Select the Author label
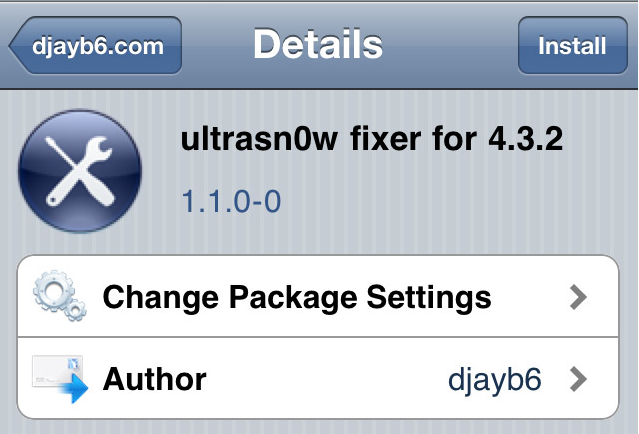Screen dimensions: 639x434 154,379
